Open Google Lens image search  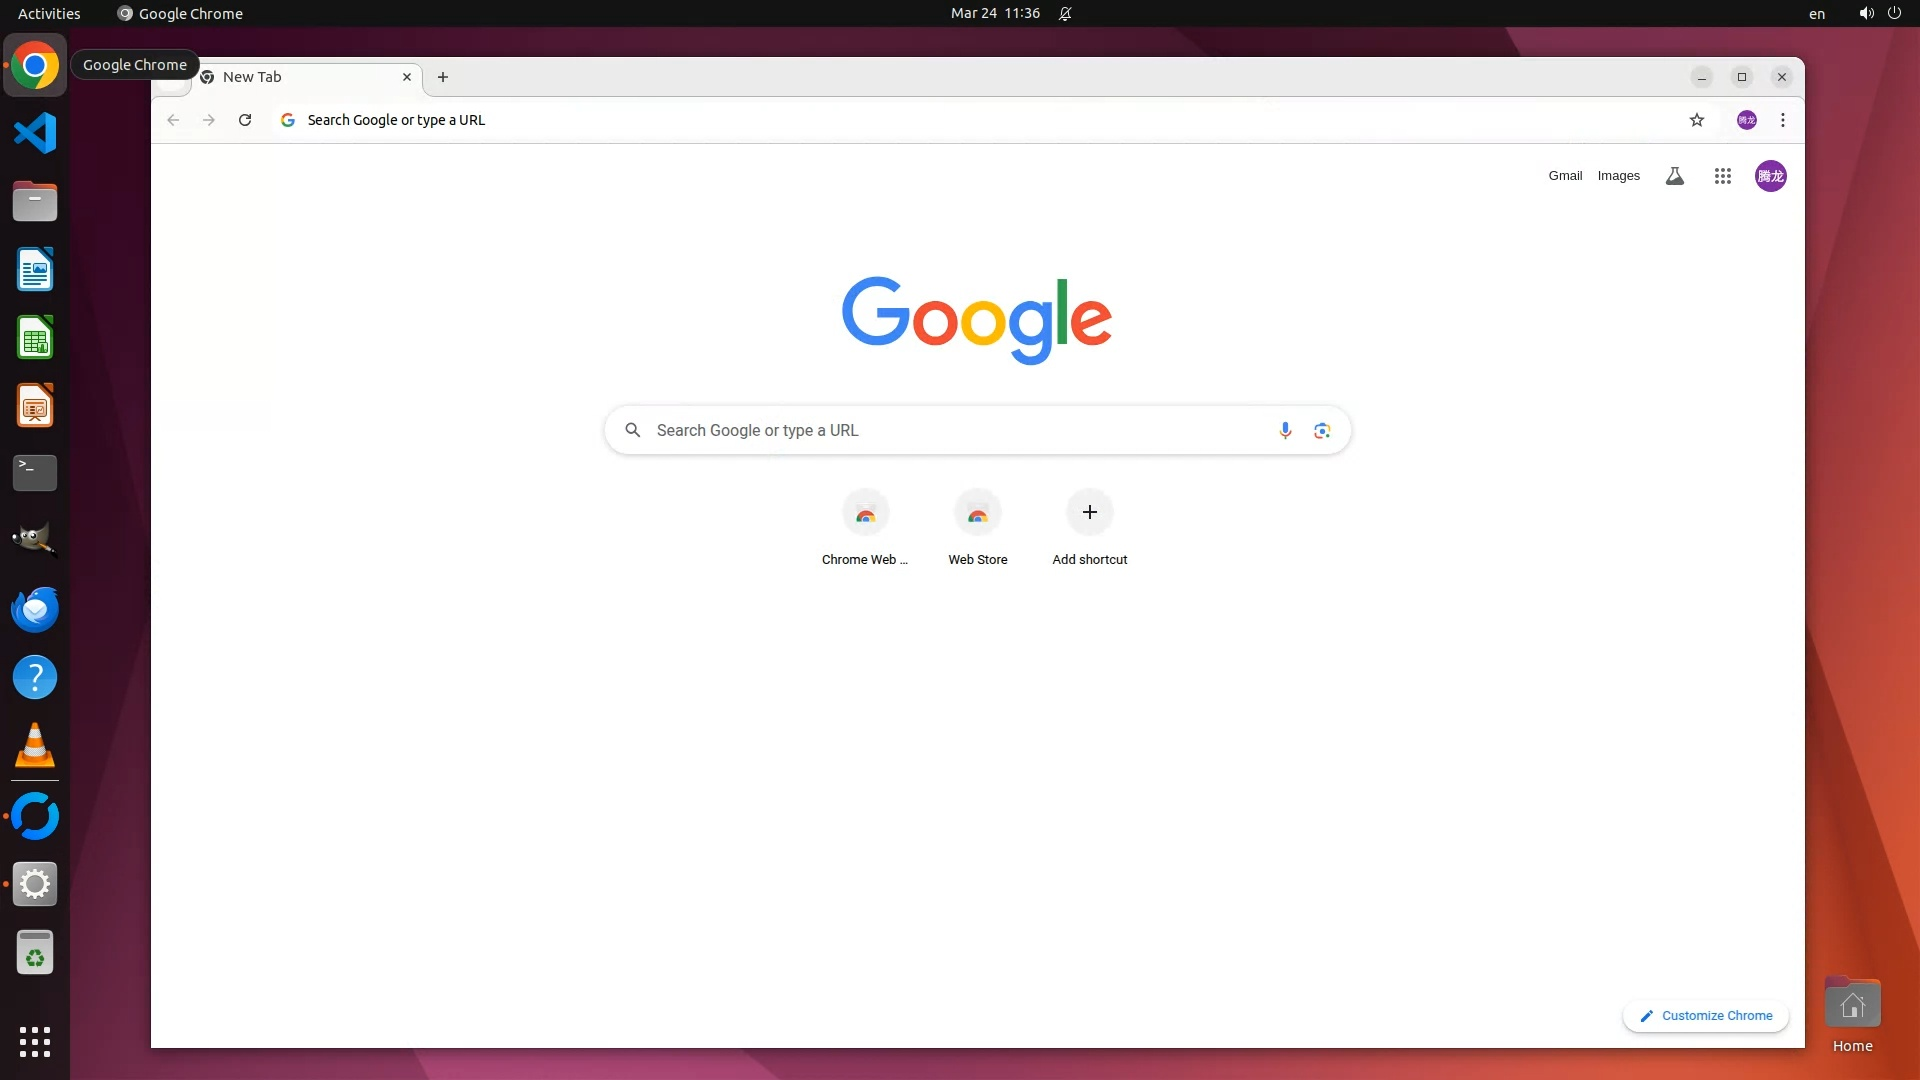click(x=1322, y=430)
